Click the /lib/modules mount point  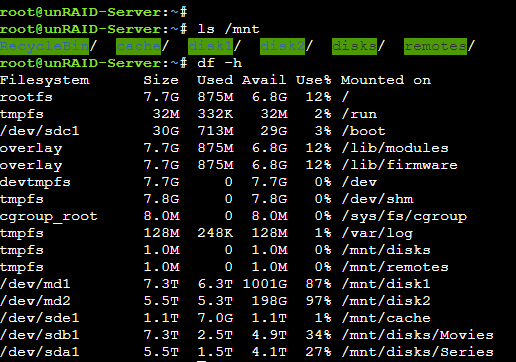coord(395,148)
